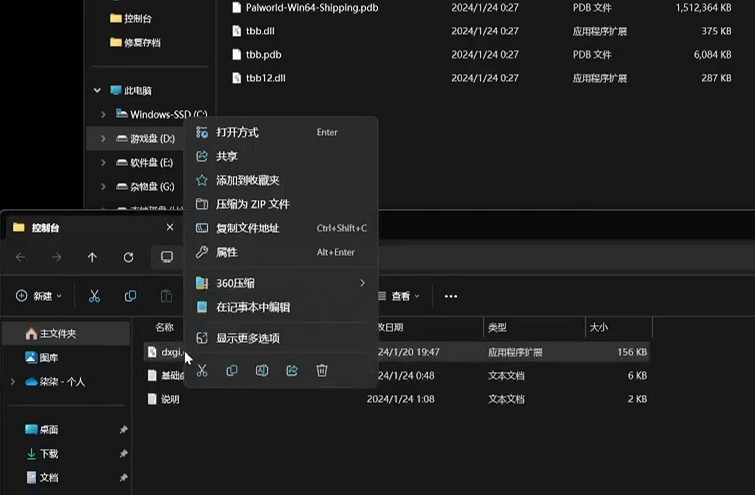The height and width of the screenshot is (495, 755).
Task: Open the three-dots more options menu
Action: [451, 296]
